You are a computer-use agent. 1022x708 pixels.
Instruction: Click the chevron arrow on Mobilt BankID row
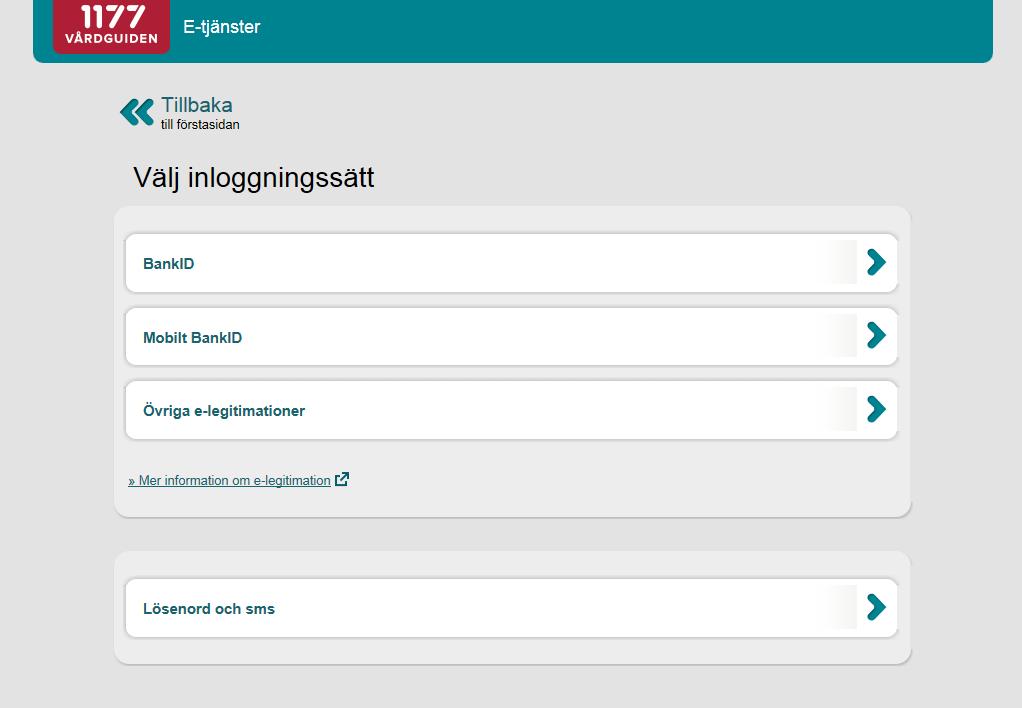[876, 336]
